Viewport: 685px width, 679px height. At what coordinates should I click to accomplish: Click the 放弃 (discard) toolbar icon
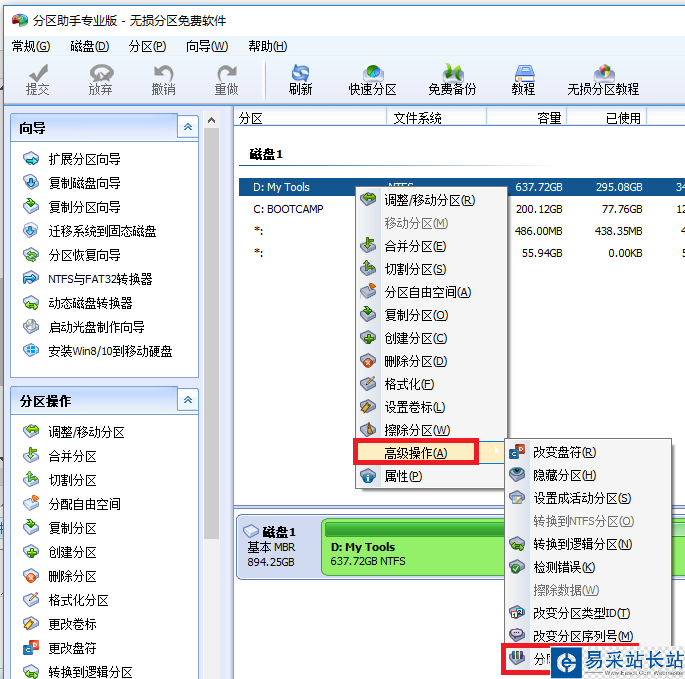click(100, 80)
